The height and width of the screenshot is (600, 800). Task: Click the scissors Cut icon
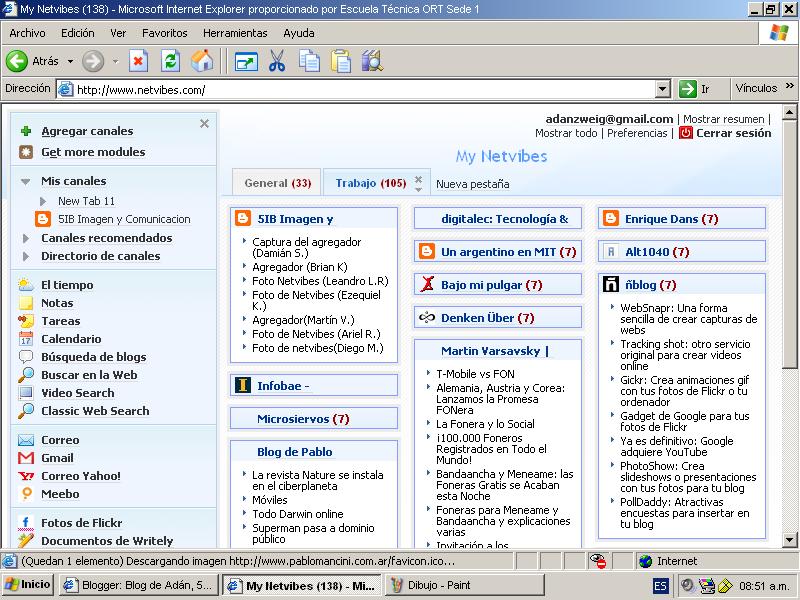277,61
